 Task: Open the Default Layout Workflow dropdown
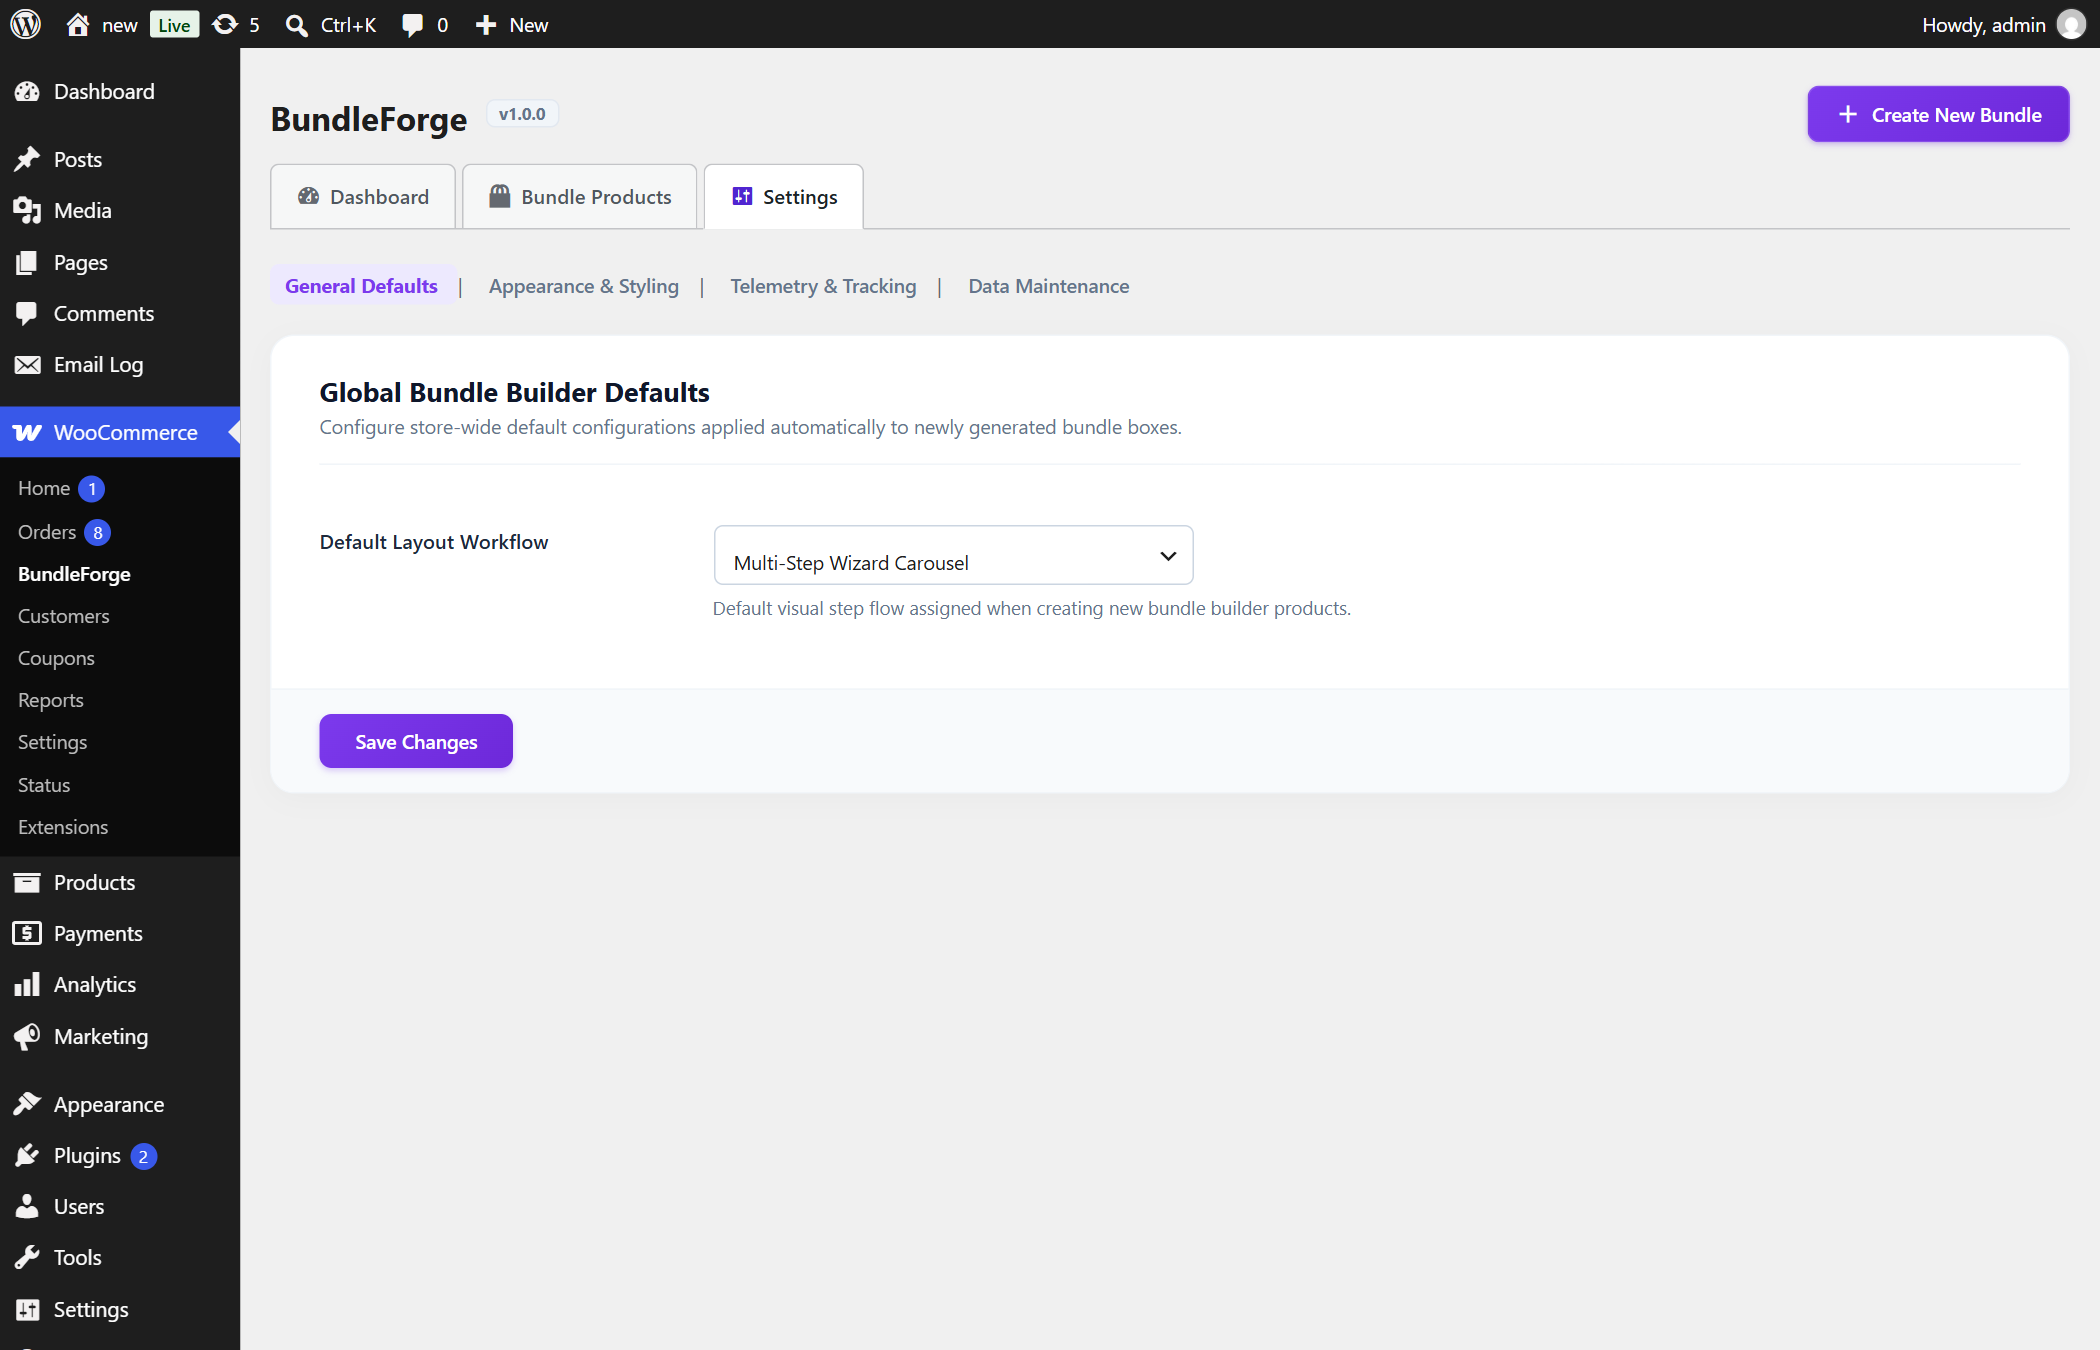click(953, 555)
